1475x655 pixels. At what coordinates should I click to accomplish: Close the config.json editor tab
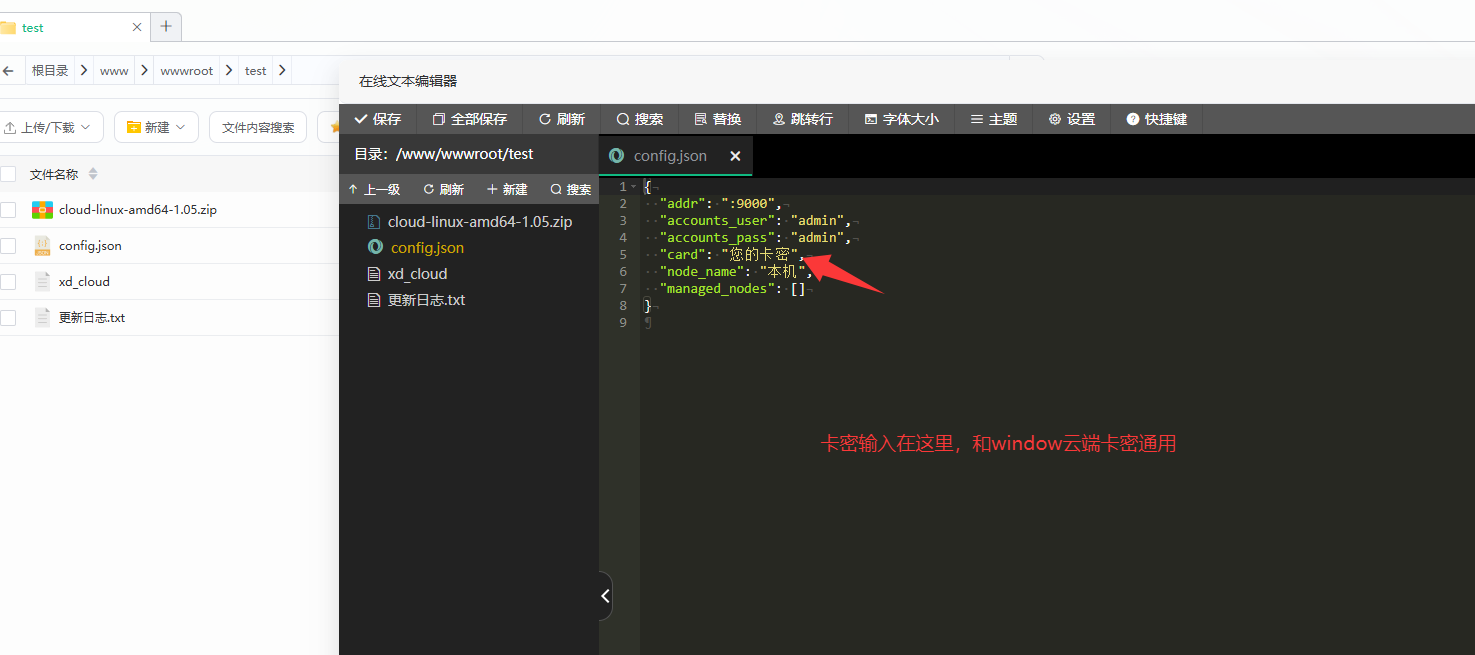click(x=735, y=156)
